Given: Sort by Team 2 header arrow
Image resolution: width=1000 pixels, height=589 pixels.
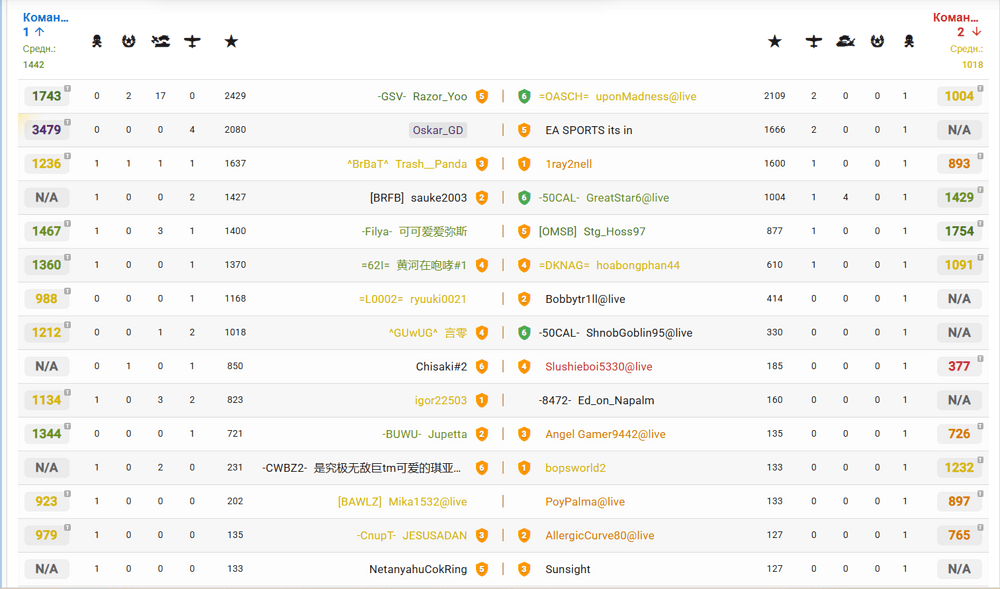Looking at the screenshot, I should coord(976,32).
